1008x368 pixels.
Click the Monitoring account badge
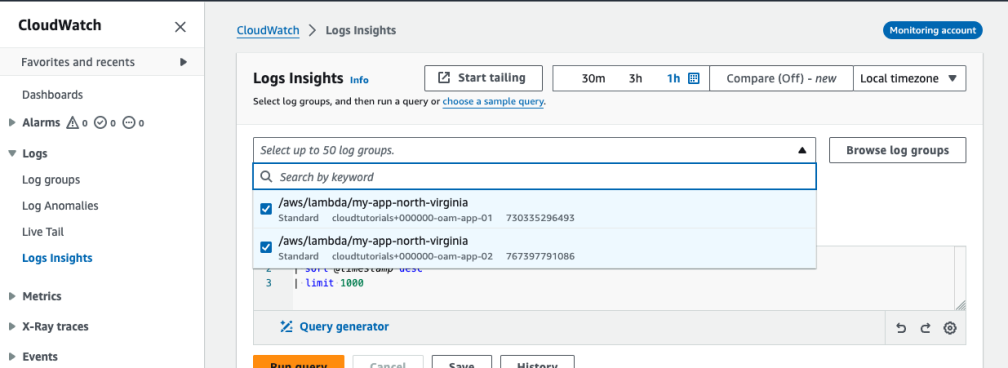[x=932, y=30]
